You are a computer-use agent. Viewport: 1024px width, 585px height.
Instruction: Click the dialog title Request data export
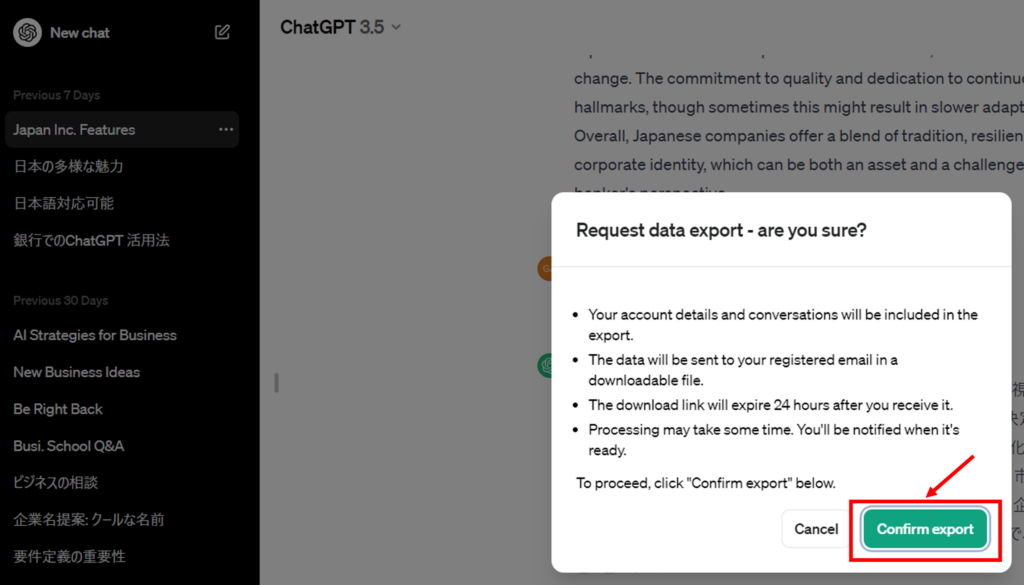click(721, 230)
